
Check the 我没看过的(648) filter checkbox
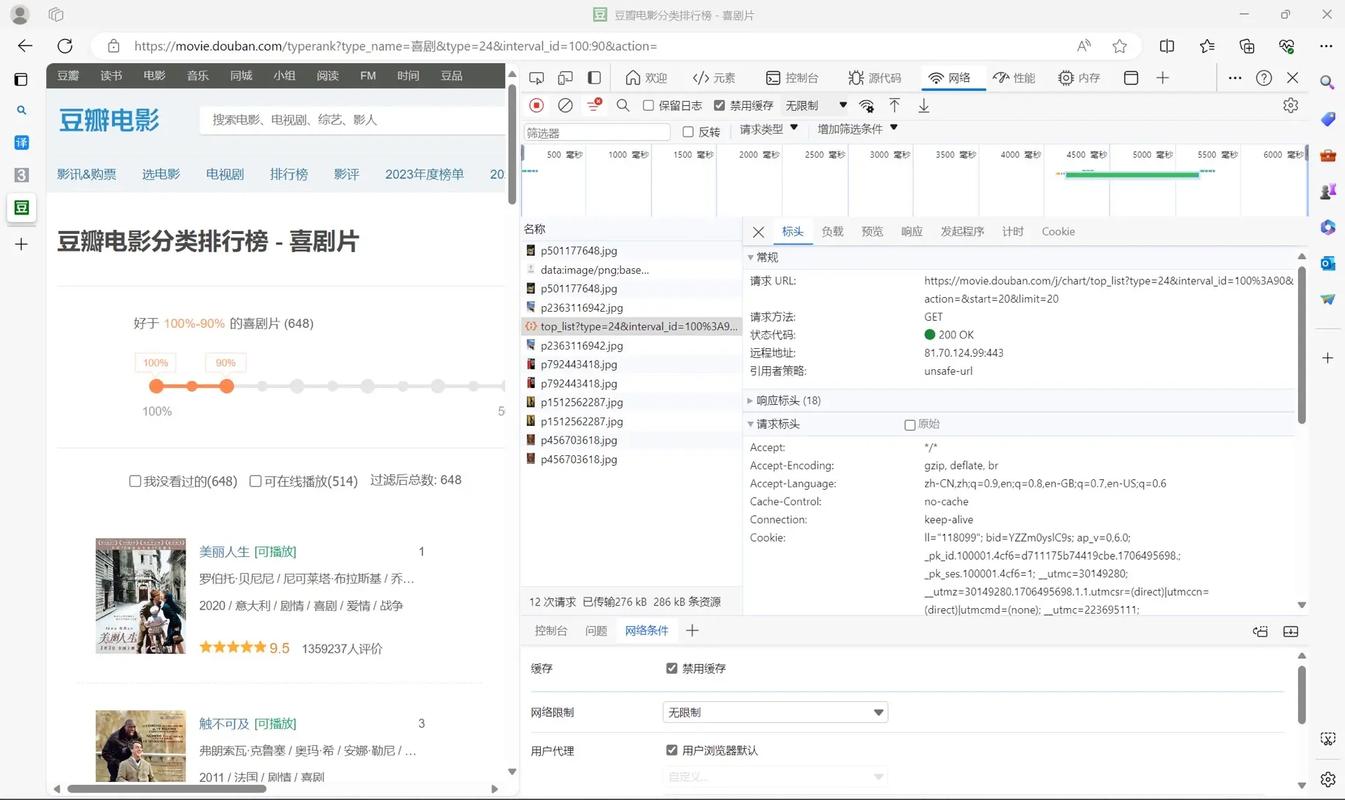pyautogui.click(x=135, y=481)
